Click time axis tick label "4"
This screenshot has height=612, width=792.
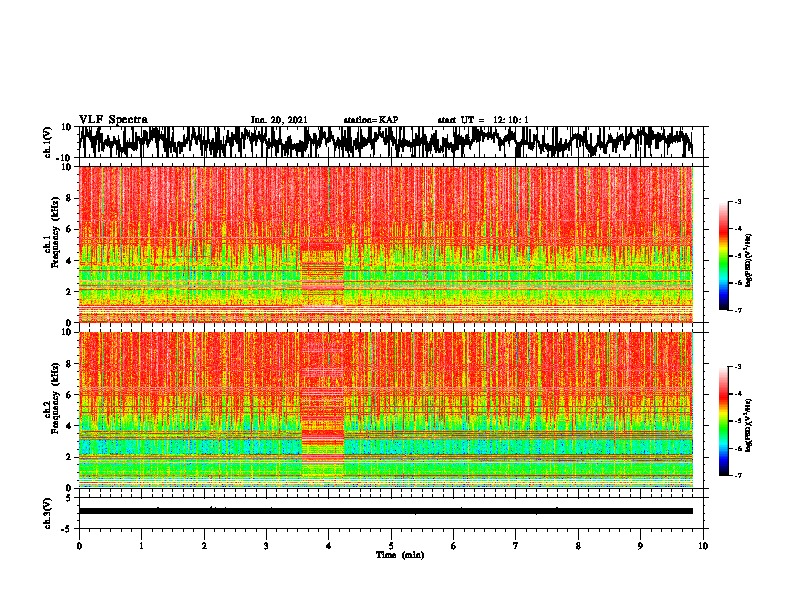coord(329,546)
